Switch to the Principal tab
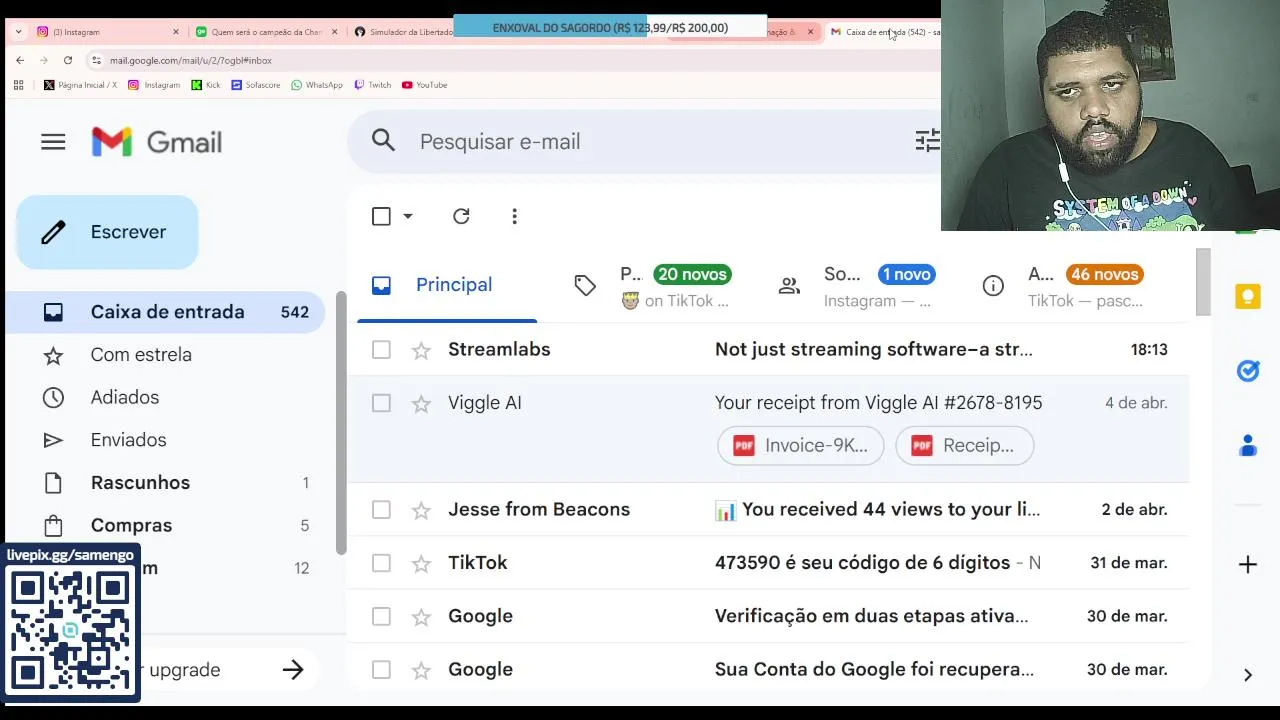 pos(447,286)
